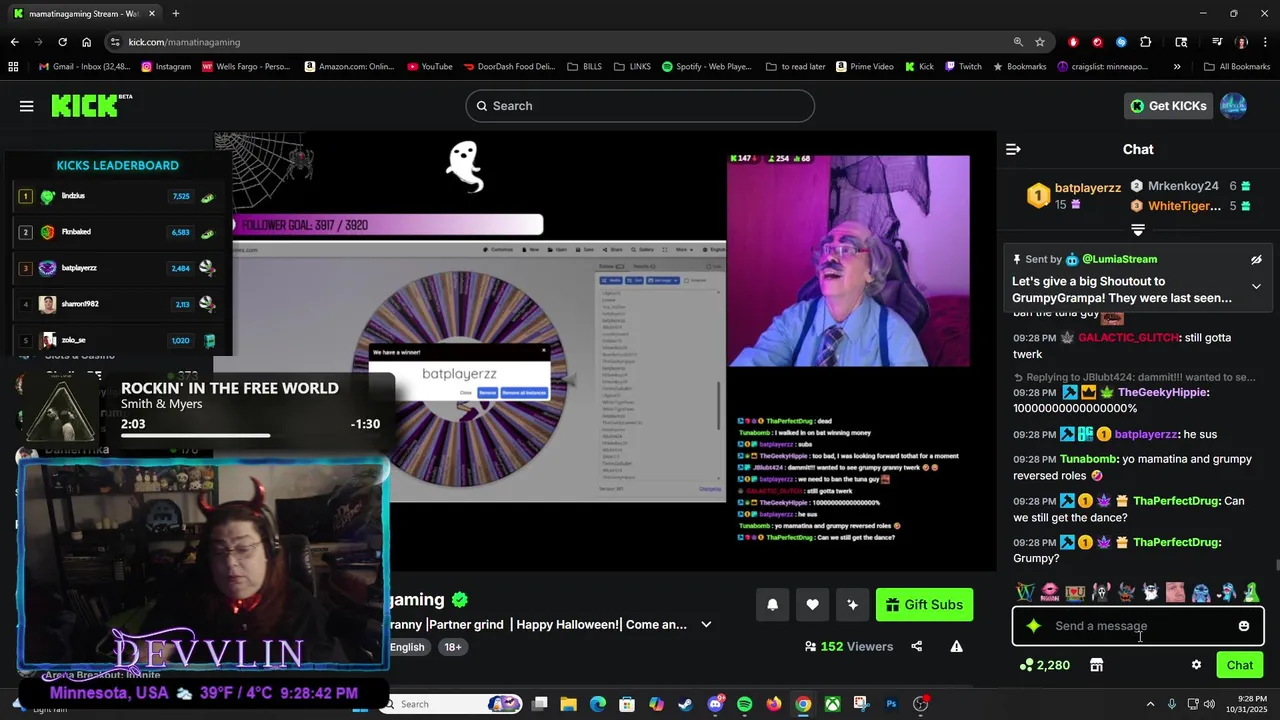Click the mamatinagaming Stream browser tab
1280x720 pixels.
(x=84, y=14)
